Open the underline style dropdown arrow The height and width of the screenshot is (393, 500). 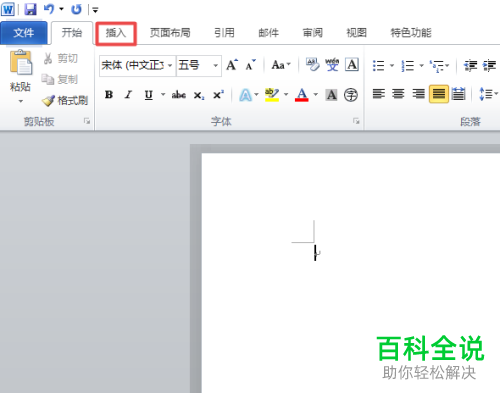tap(163, 95)
